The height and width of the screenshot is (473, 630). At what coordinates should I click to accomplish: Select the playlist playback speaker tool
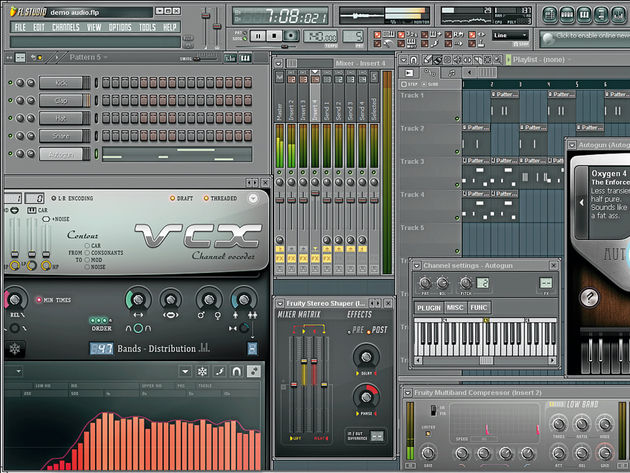[458, 60]
